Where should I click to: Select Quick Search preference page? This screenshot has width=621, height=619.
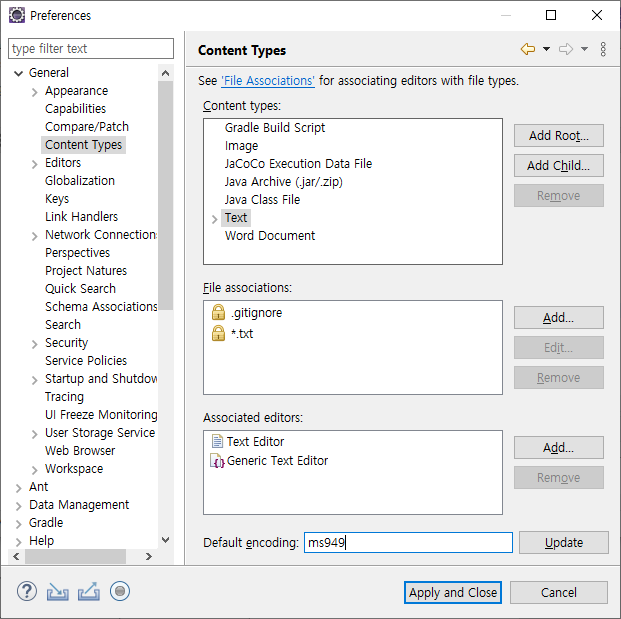coord(80,289)
